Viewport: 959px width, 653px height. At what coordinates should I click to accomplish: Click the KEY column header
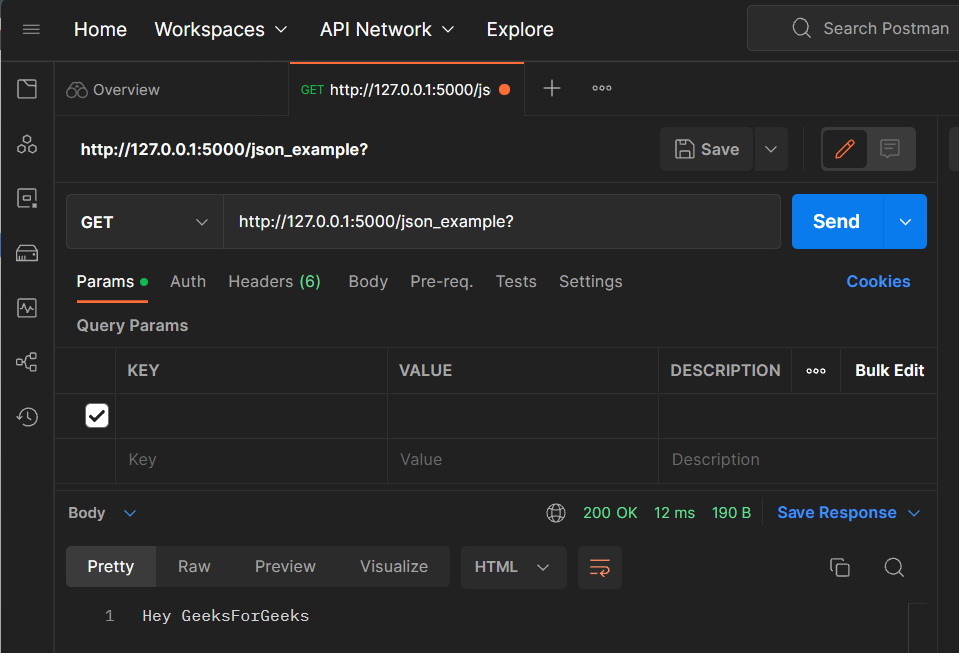point(143,371)
